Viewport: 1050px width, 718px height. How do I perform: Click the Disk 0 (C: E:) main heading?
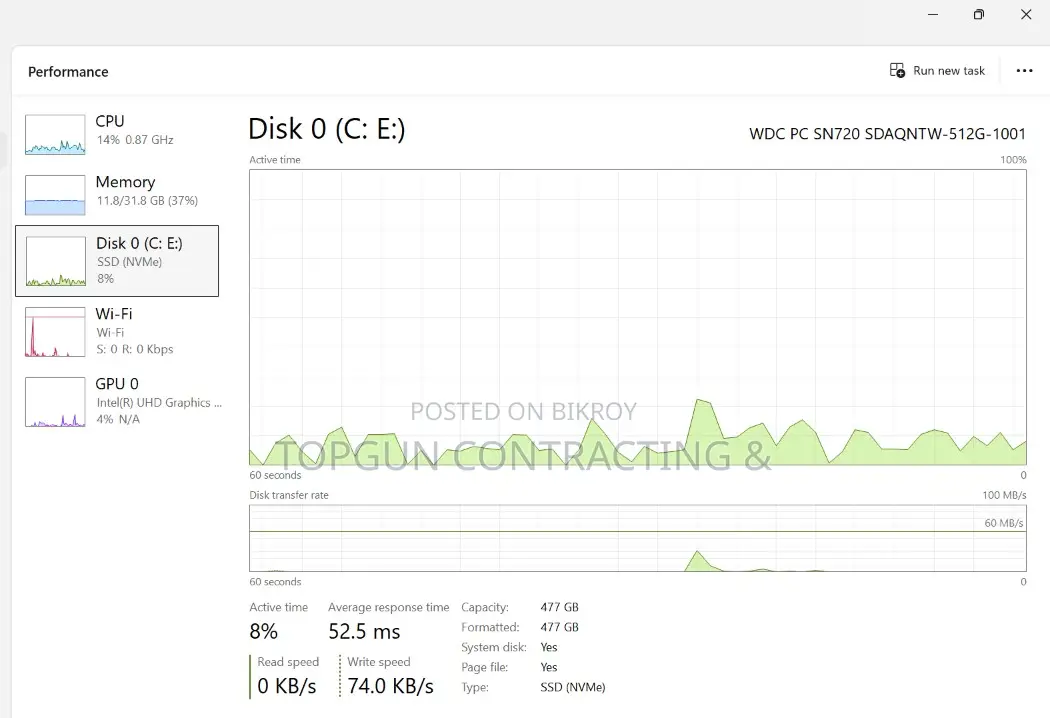tap(327, 129)
